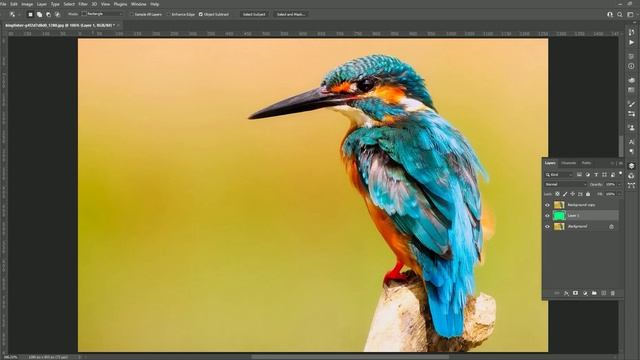Image resolution: width=640 pixels, height=360 pixels.
Task: Open the Fill slider arrow
Action: (x=620, y=194)
